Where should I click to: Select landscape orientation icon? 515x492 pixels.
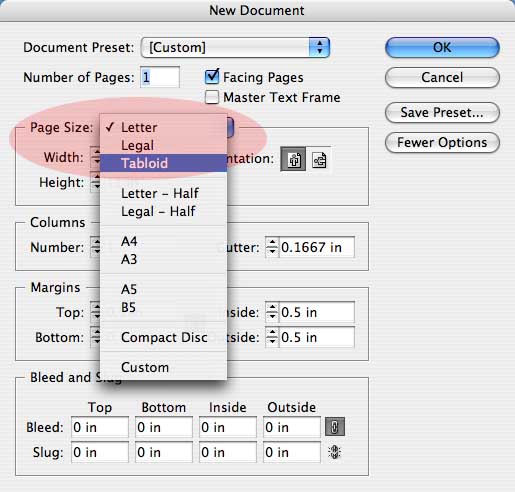(x=319, y=159)
